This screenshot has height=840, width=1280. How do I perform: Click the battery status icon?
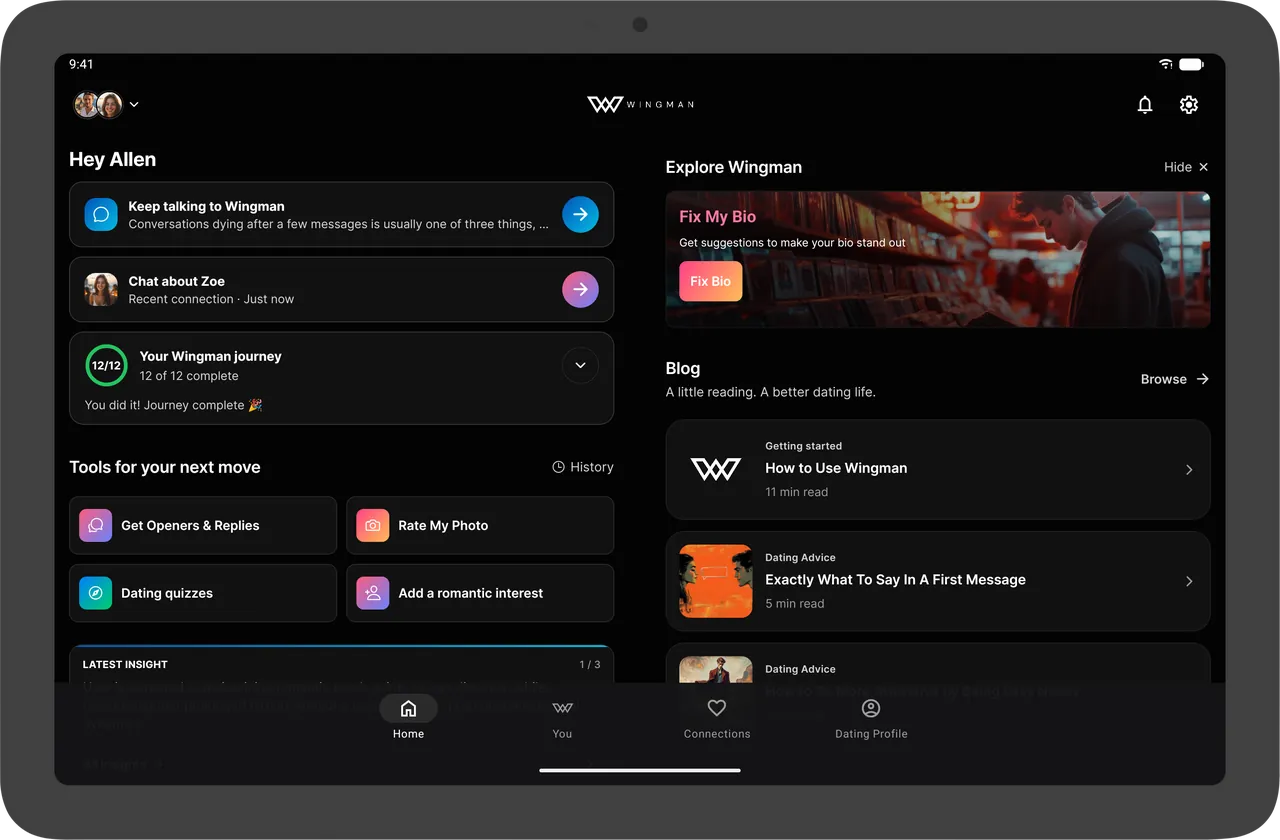(x=1191, y=64)
